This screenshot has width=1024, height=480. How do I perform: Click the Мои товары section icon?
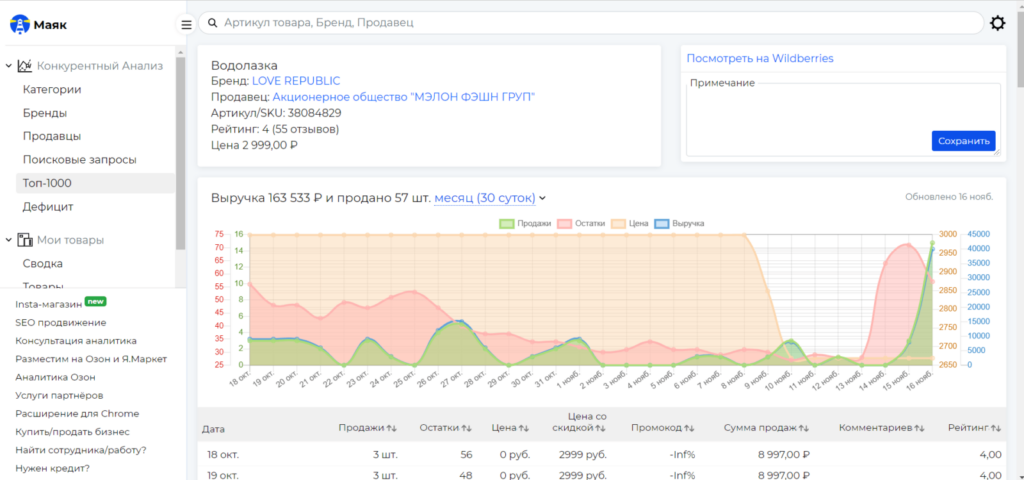[x=25, y=240]
